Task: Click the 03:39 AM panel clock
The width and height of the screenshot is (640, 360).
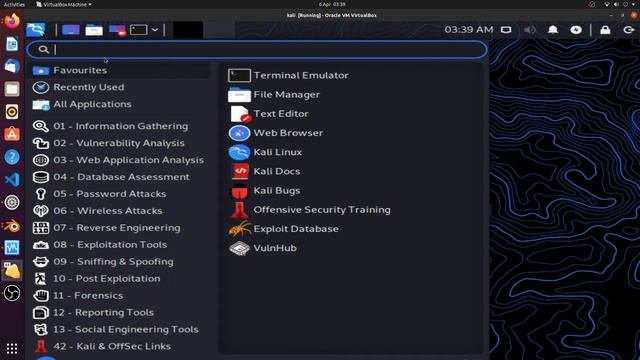Action: point(469,30)
